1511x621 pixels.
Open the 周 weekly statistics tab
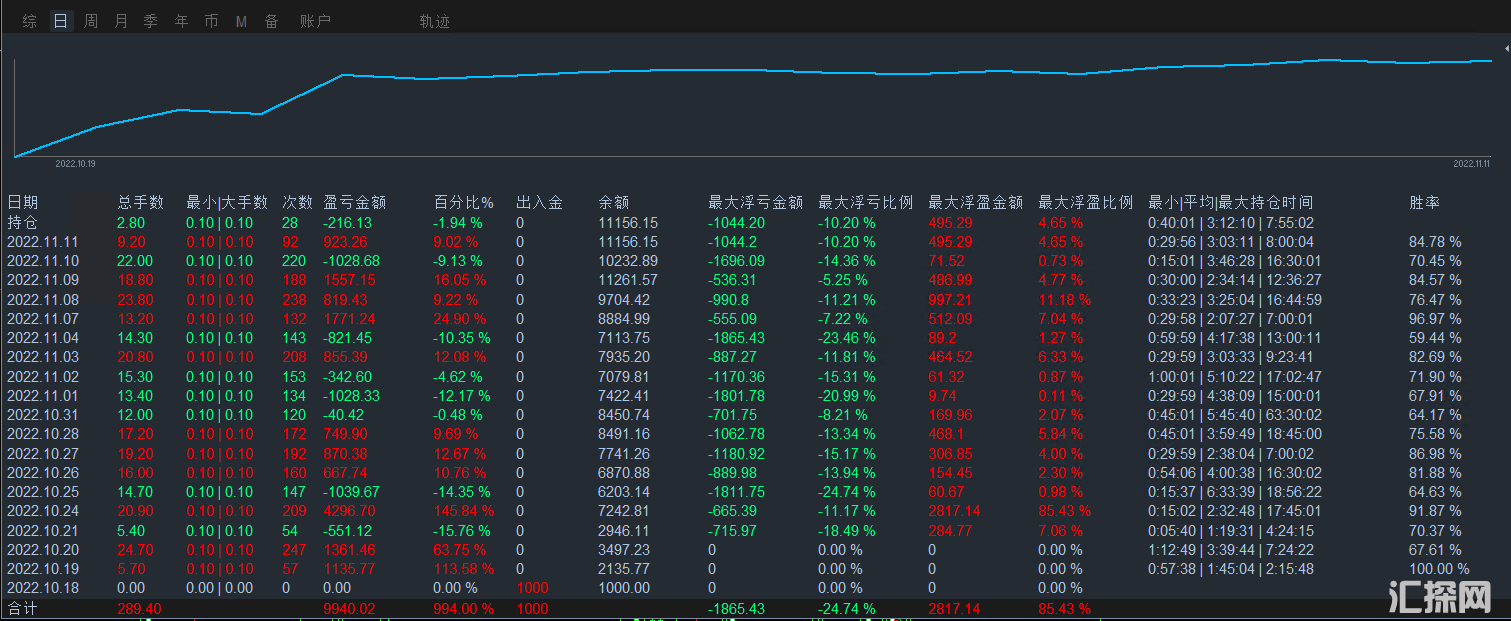point(91,21)
